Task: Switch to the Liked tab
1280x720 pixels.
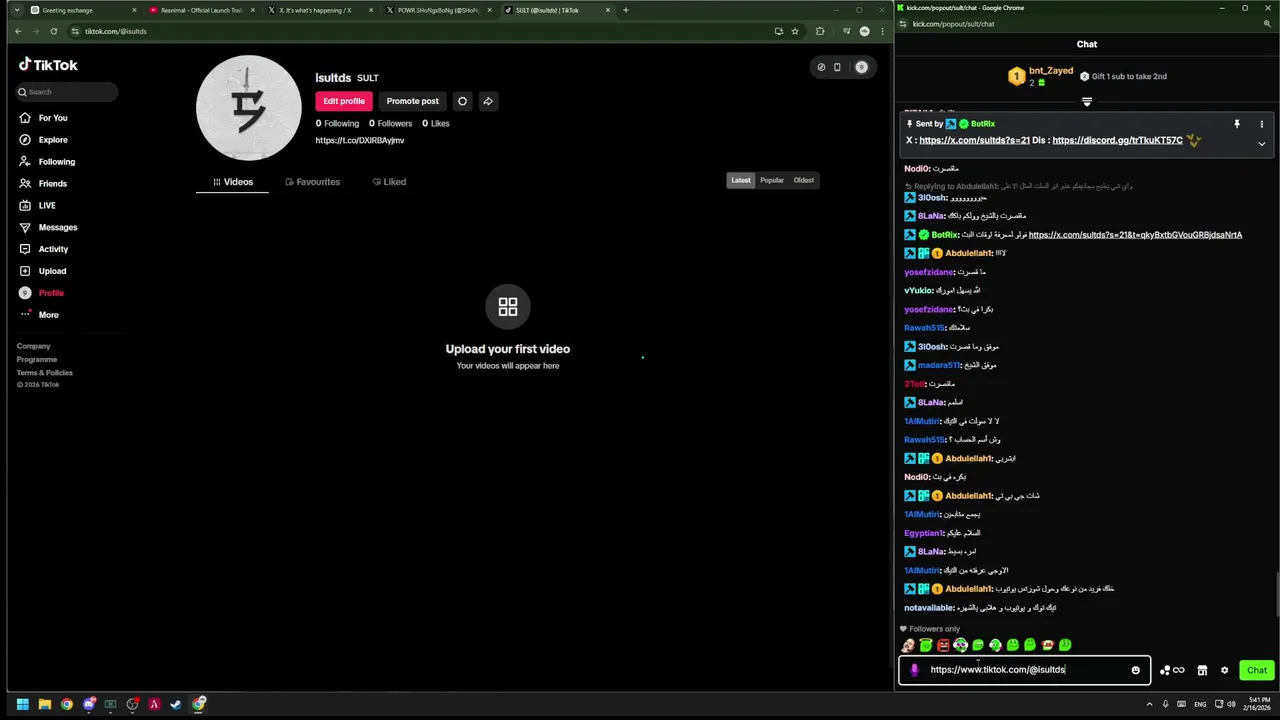Action: 389,182
